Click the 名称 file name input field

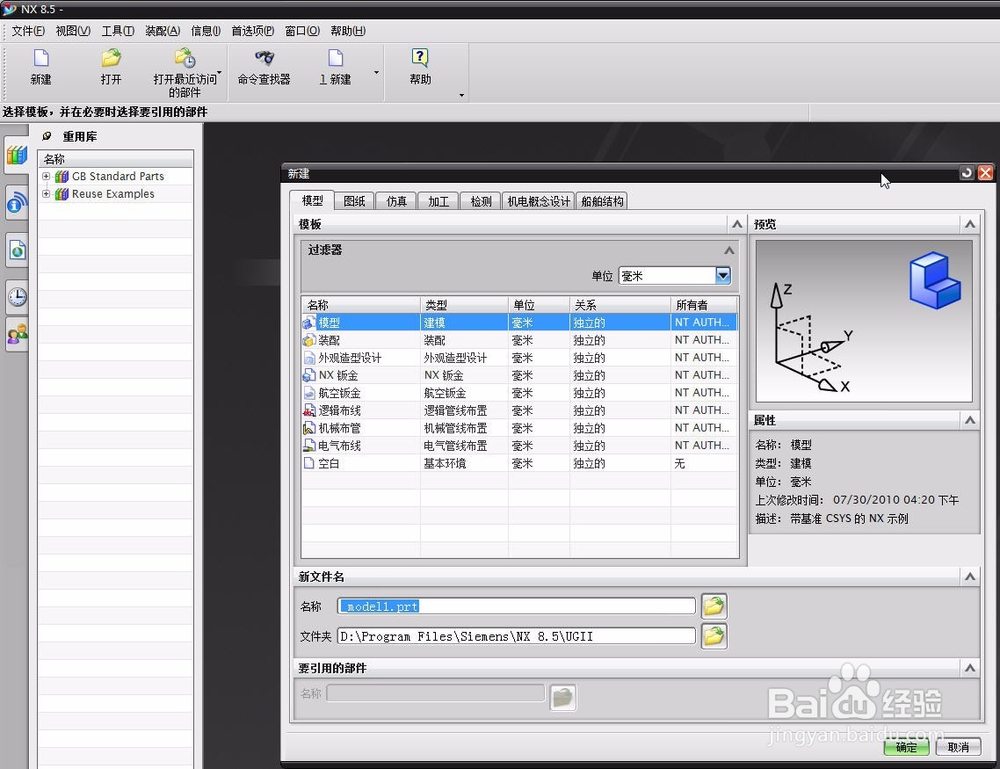click(517, 606)
